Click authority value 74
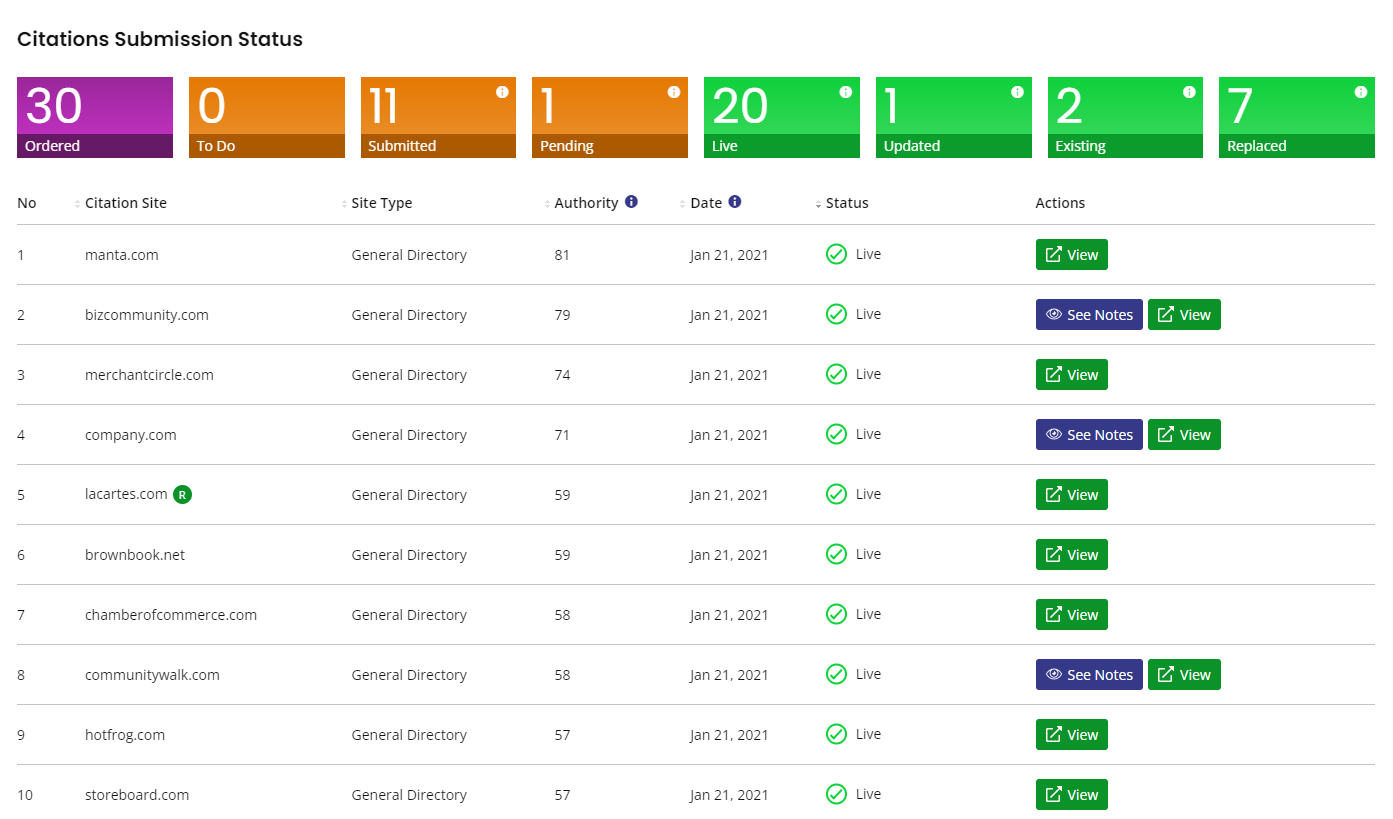The image size is (1393, 819). pyautogui.click(x=562, y=375)
